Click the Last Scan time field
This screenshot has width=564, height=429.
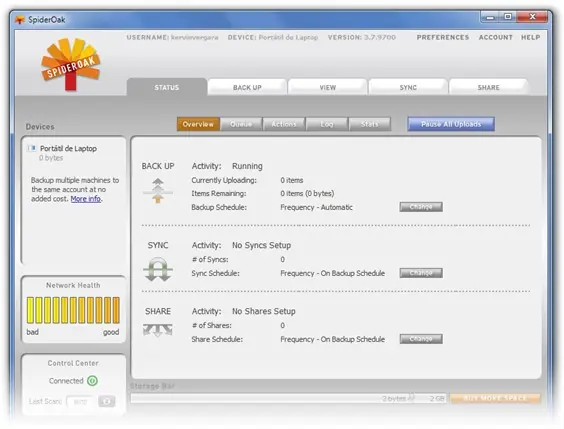(x=80, y=402)
